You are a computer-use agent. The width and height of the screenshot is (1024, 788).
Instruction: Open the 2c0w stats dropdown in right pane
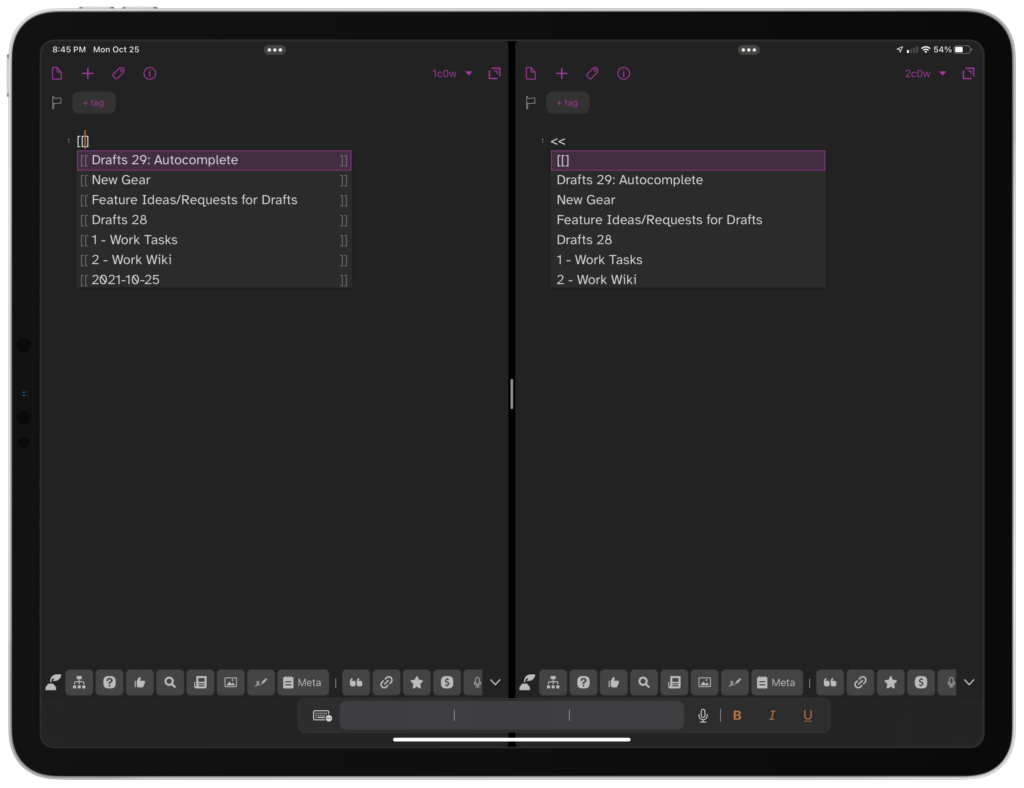[925, 73]
